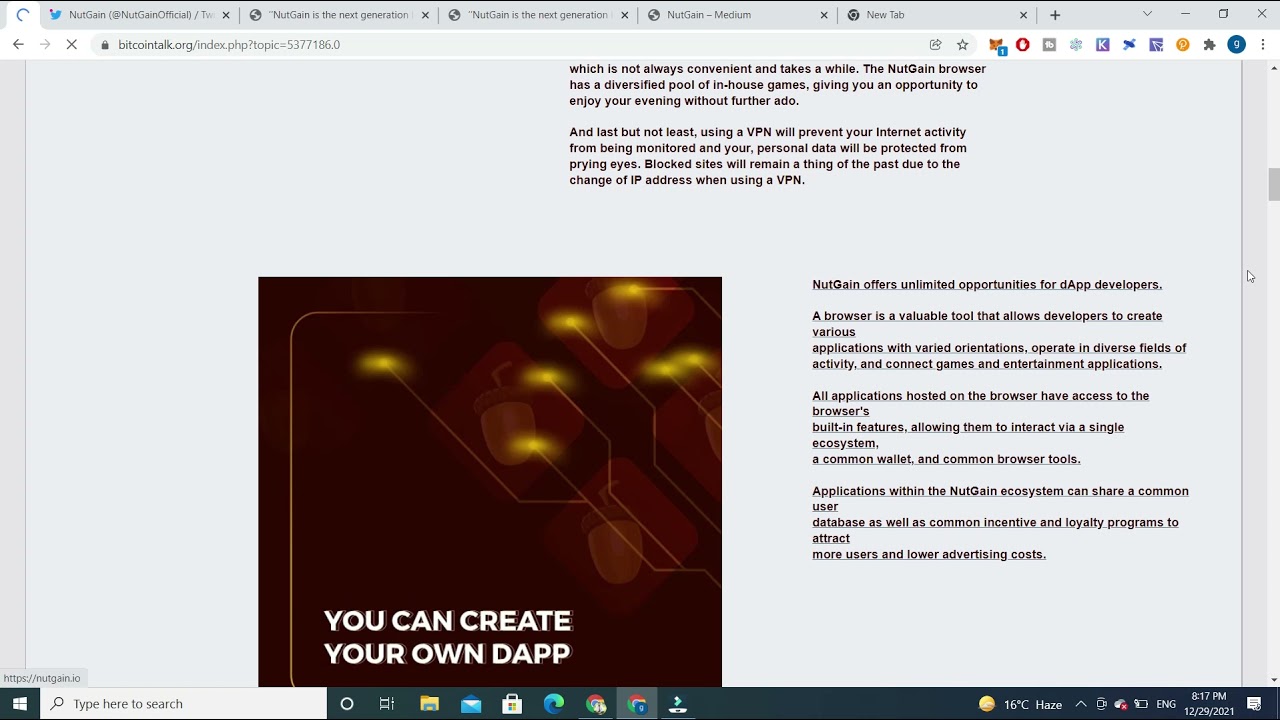Open a new tab with plus button
Image resolution: width=1280 pixels, height=720 pixels.
pyautogui.click(x=1055, y=15)
